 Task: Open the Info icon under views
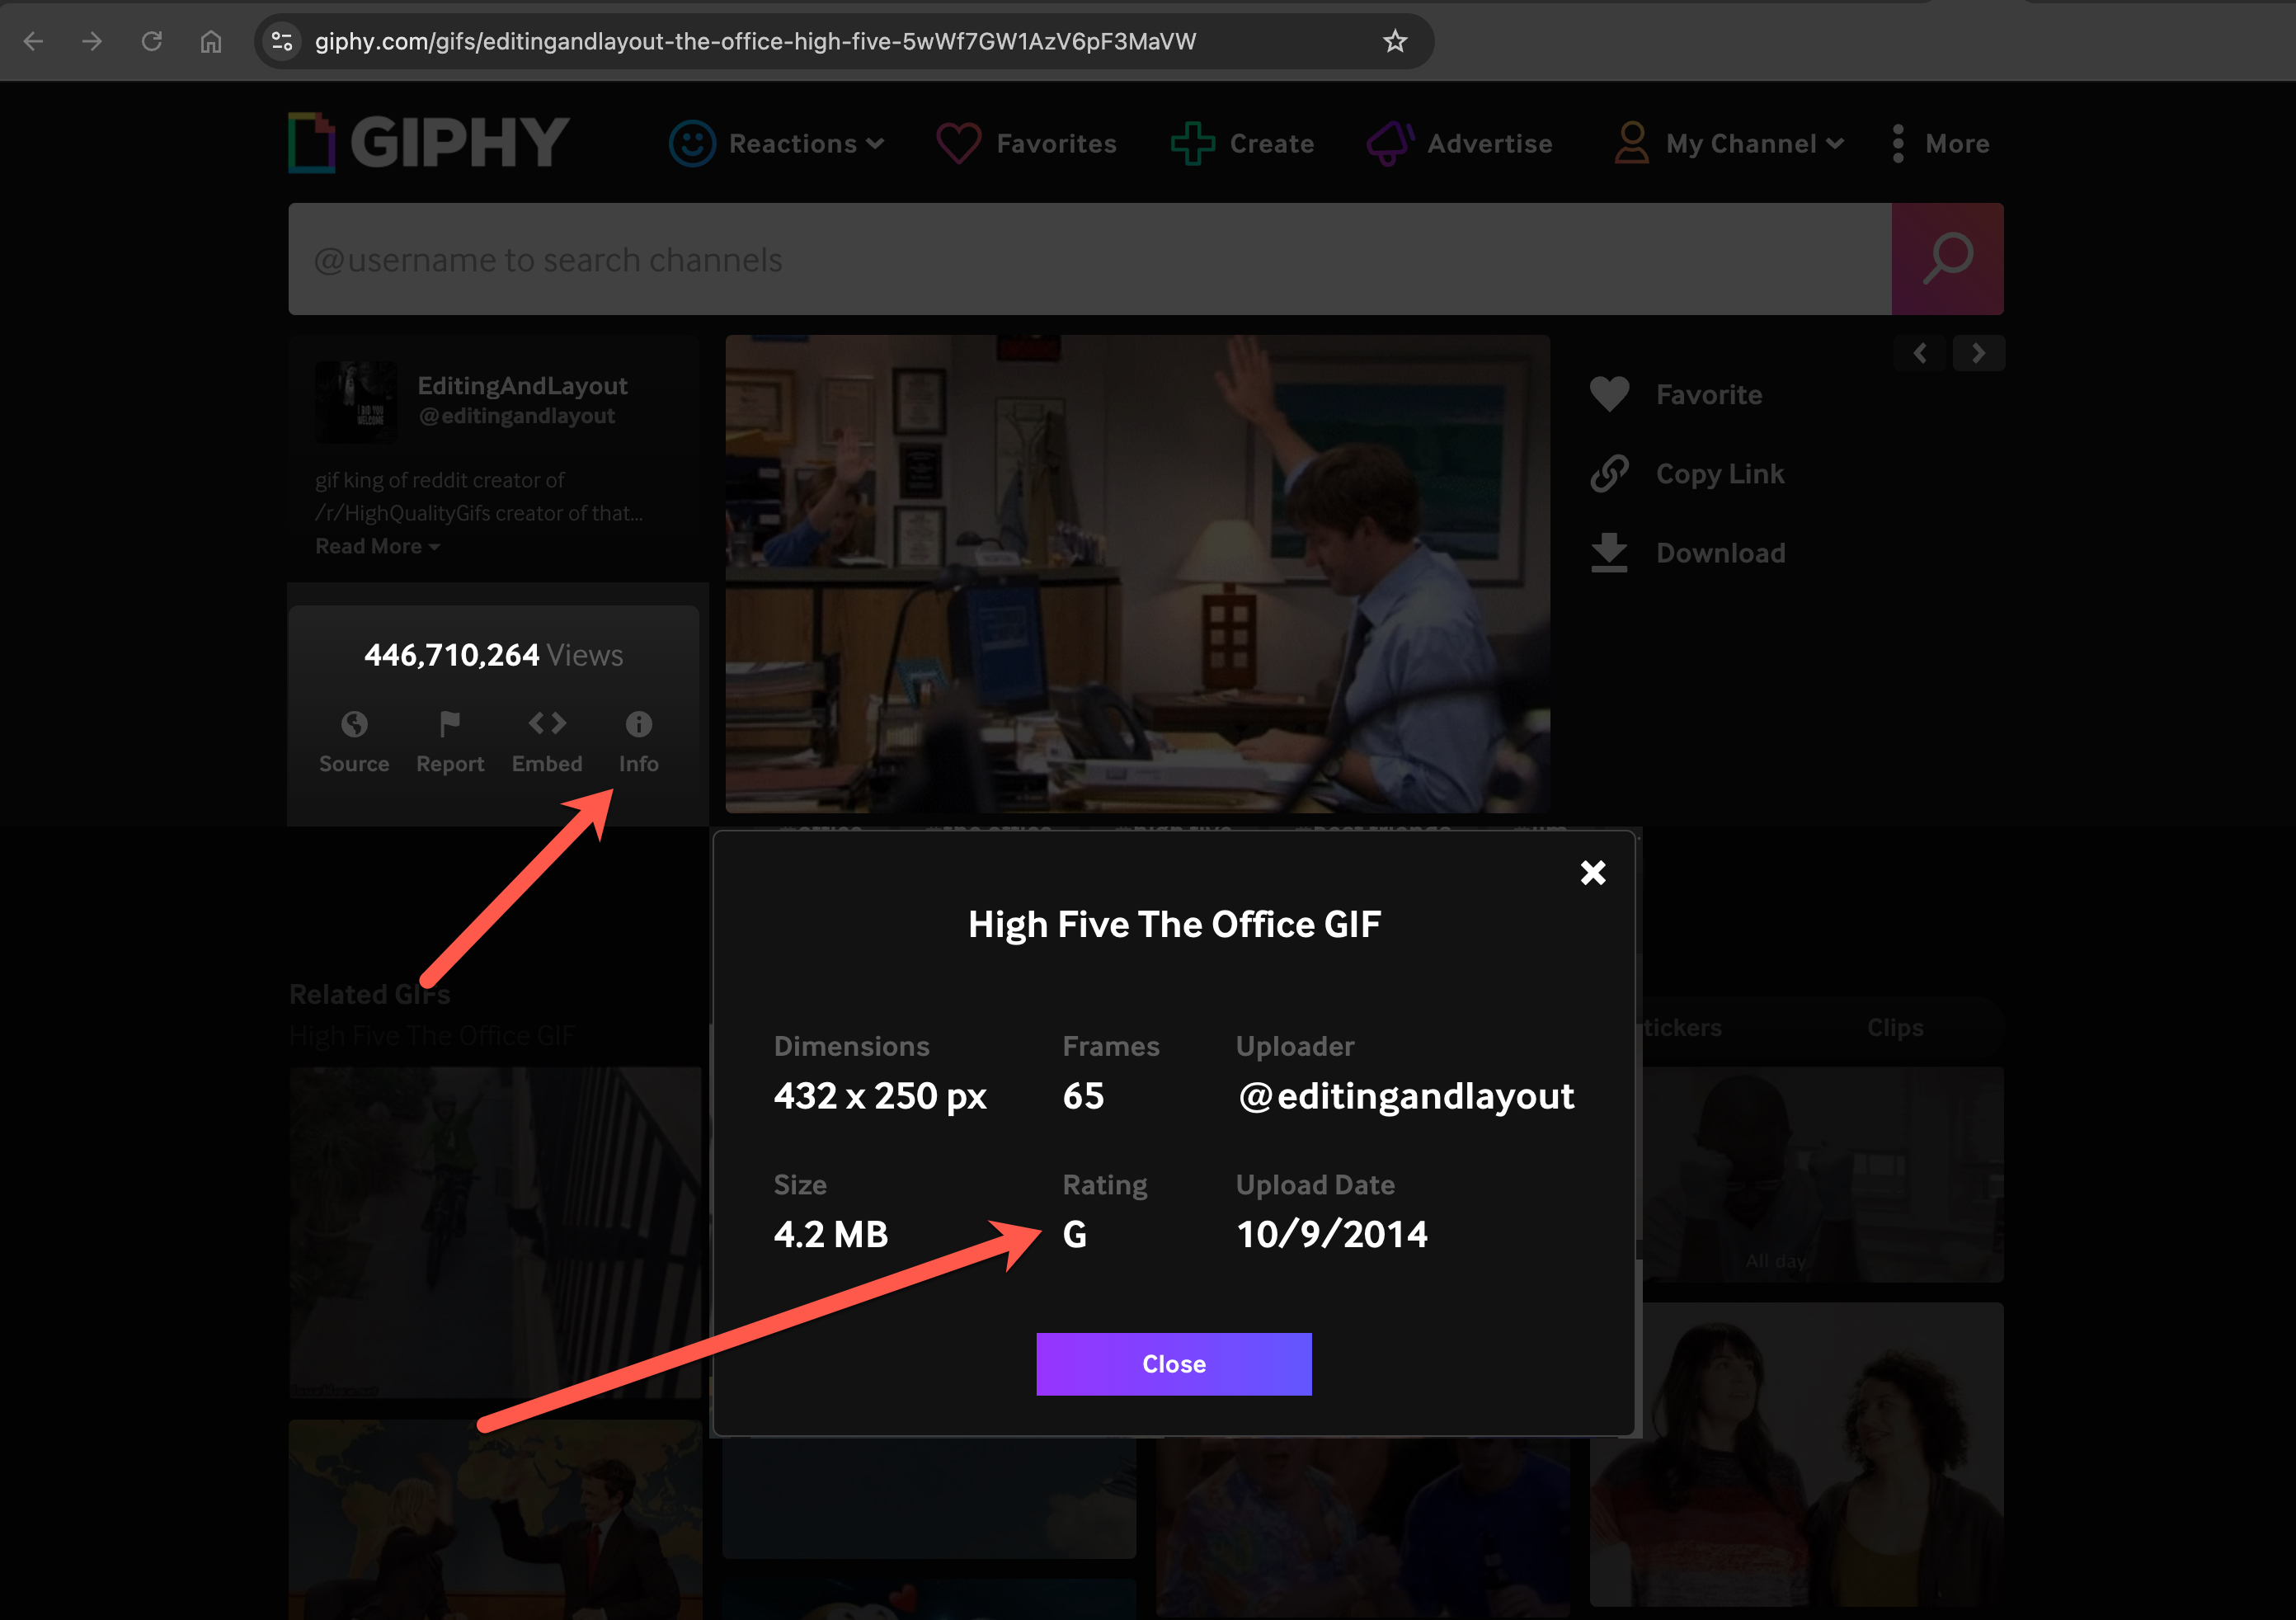(639, 723)
